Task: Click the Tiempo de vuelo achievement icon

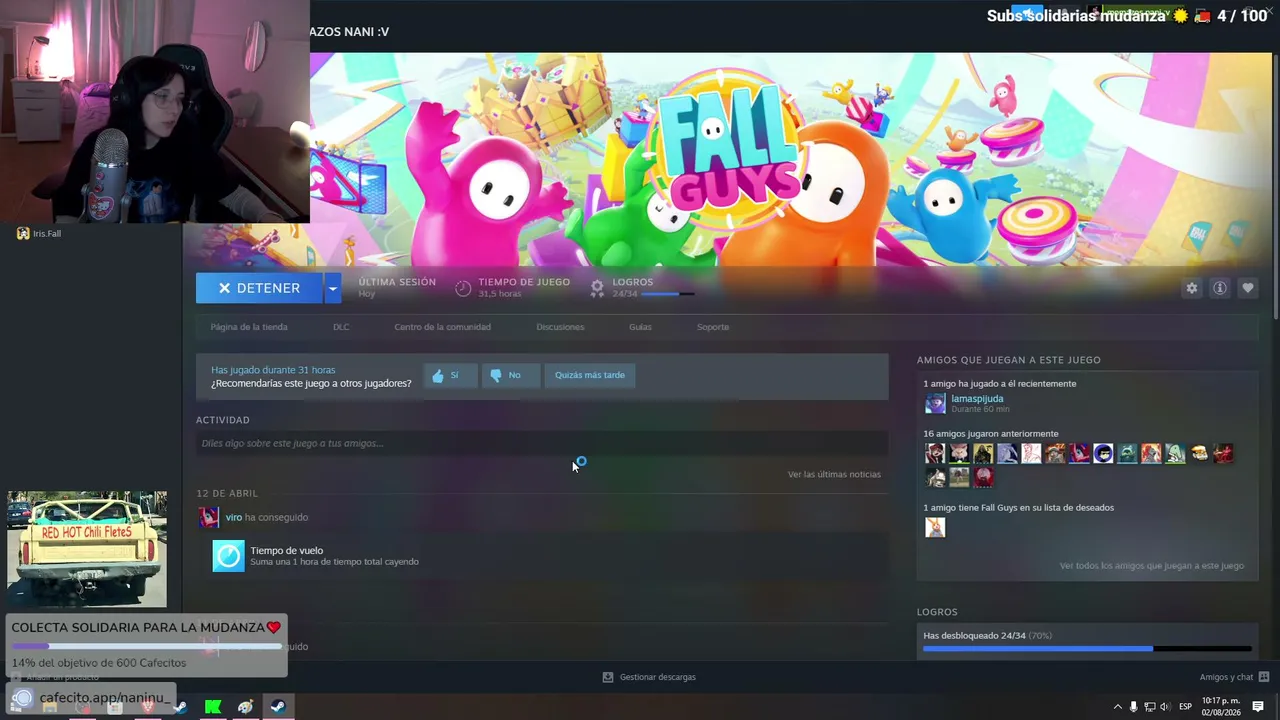Action: [x=228, y=556]
